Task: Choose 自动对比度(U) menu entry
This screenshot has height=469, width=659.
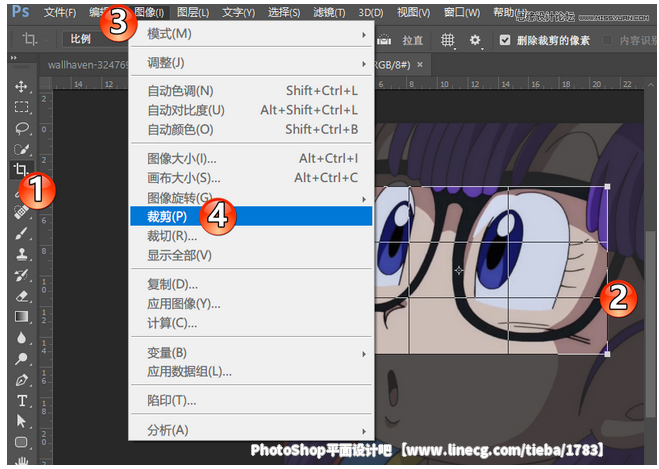Action: click(x=251, y=110)
